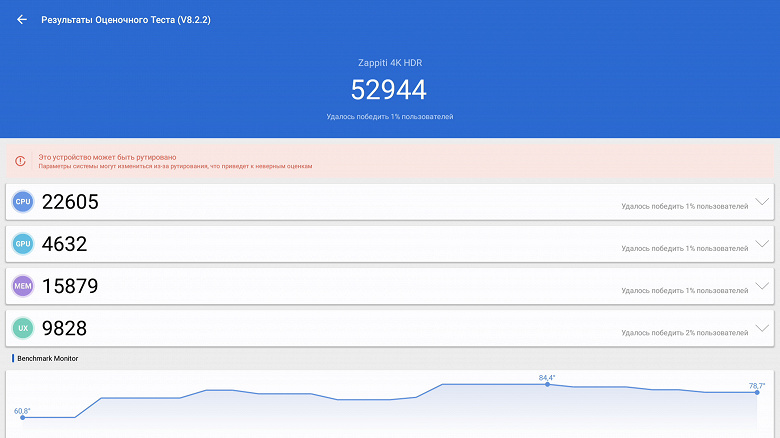Click the 60,8° starting temperature point
780x438 pixels.
point(22,417)
